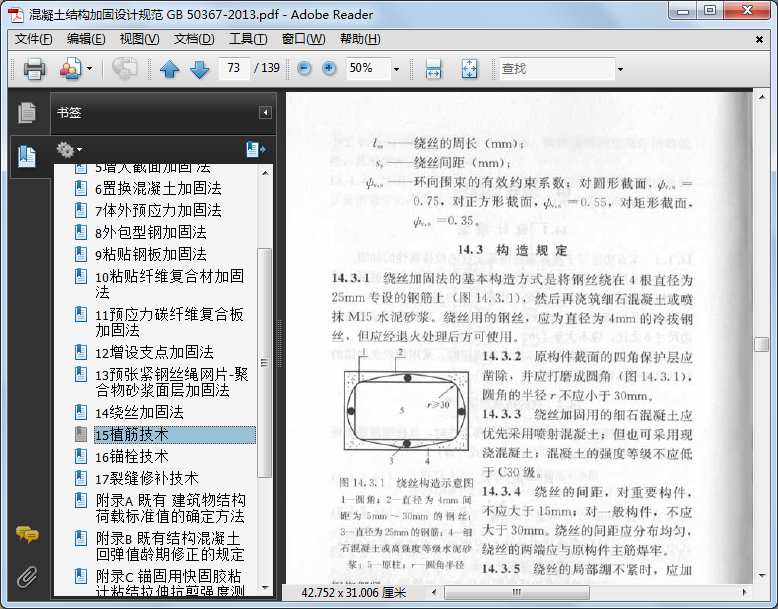Click the zoom percentage field showing 50%
778x609 pixels.
click(368, 68)
